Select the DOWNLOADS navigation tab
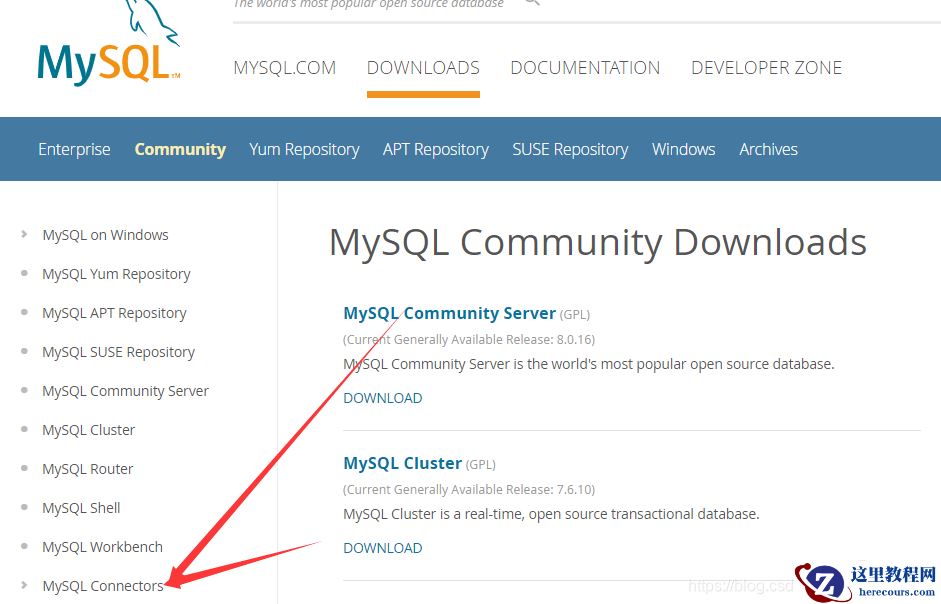The height and width of the screenshot is (604, 941). (423, 67)
